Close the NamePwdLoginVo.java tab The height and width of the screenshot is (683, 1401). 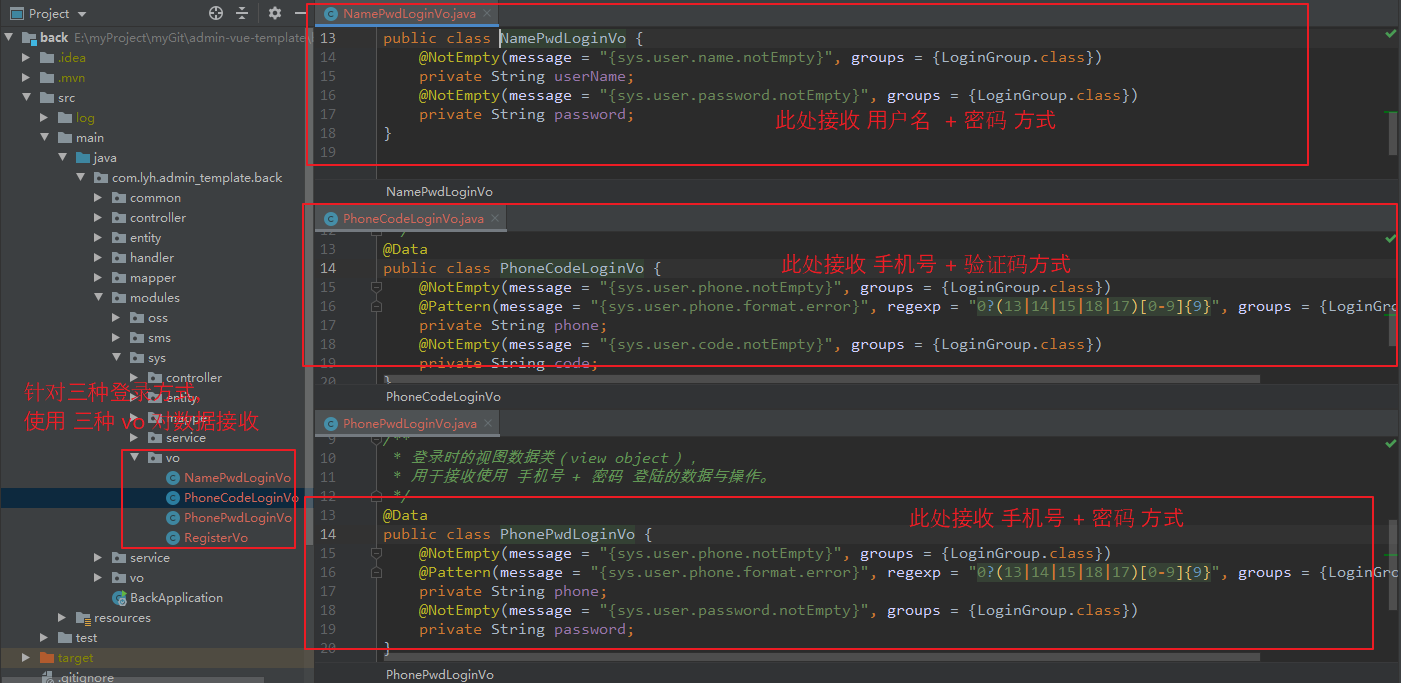click(487, 14)
